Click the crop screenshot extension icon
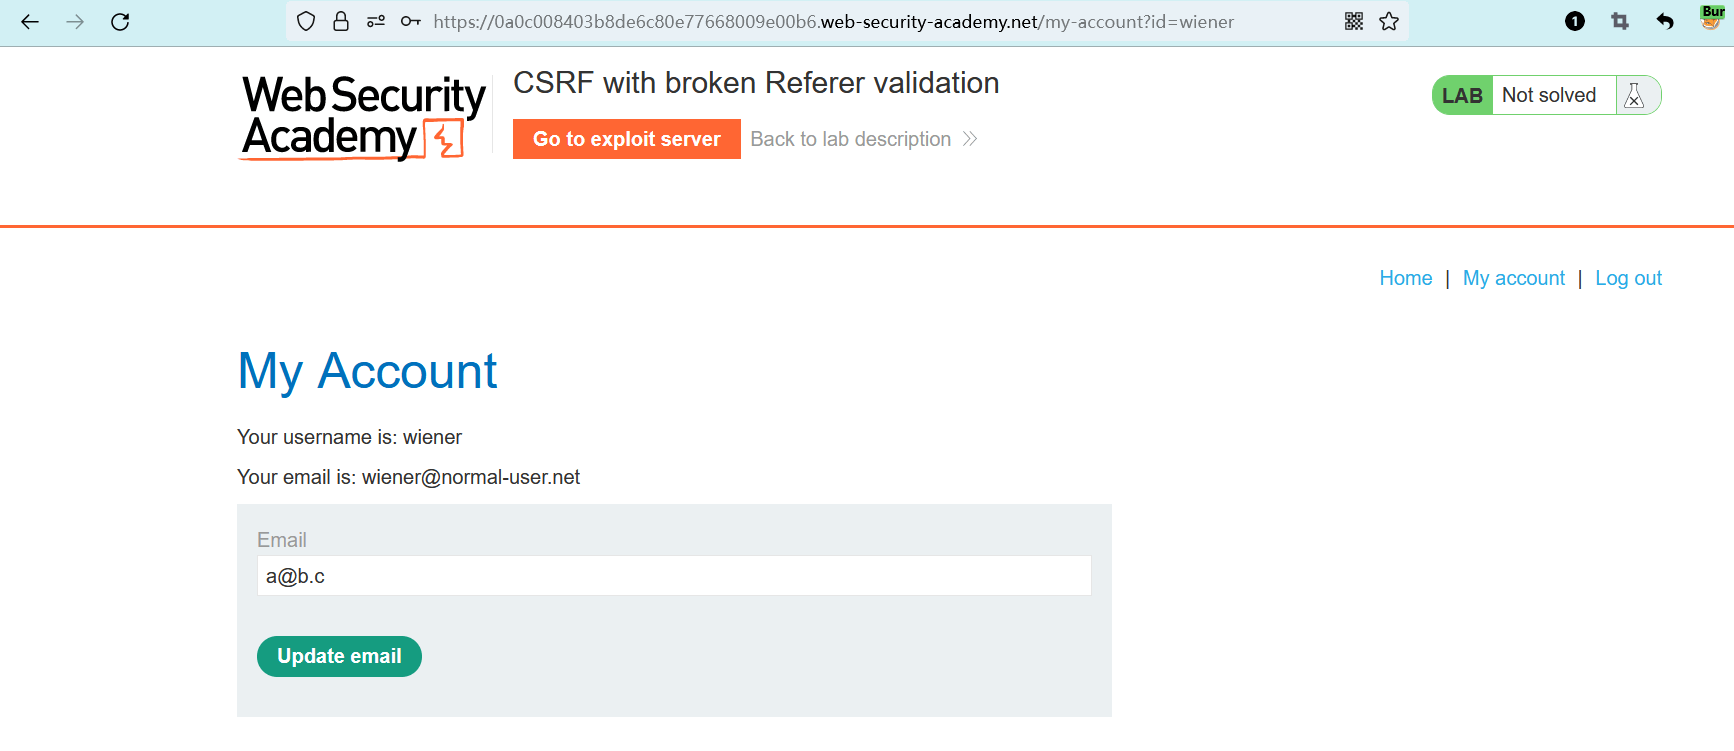This screenshot has height=751, width=1734. tap(1620, 21)
